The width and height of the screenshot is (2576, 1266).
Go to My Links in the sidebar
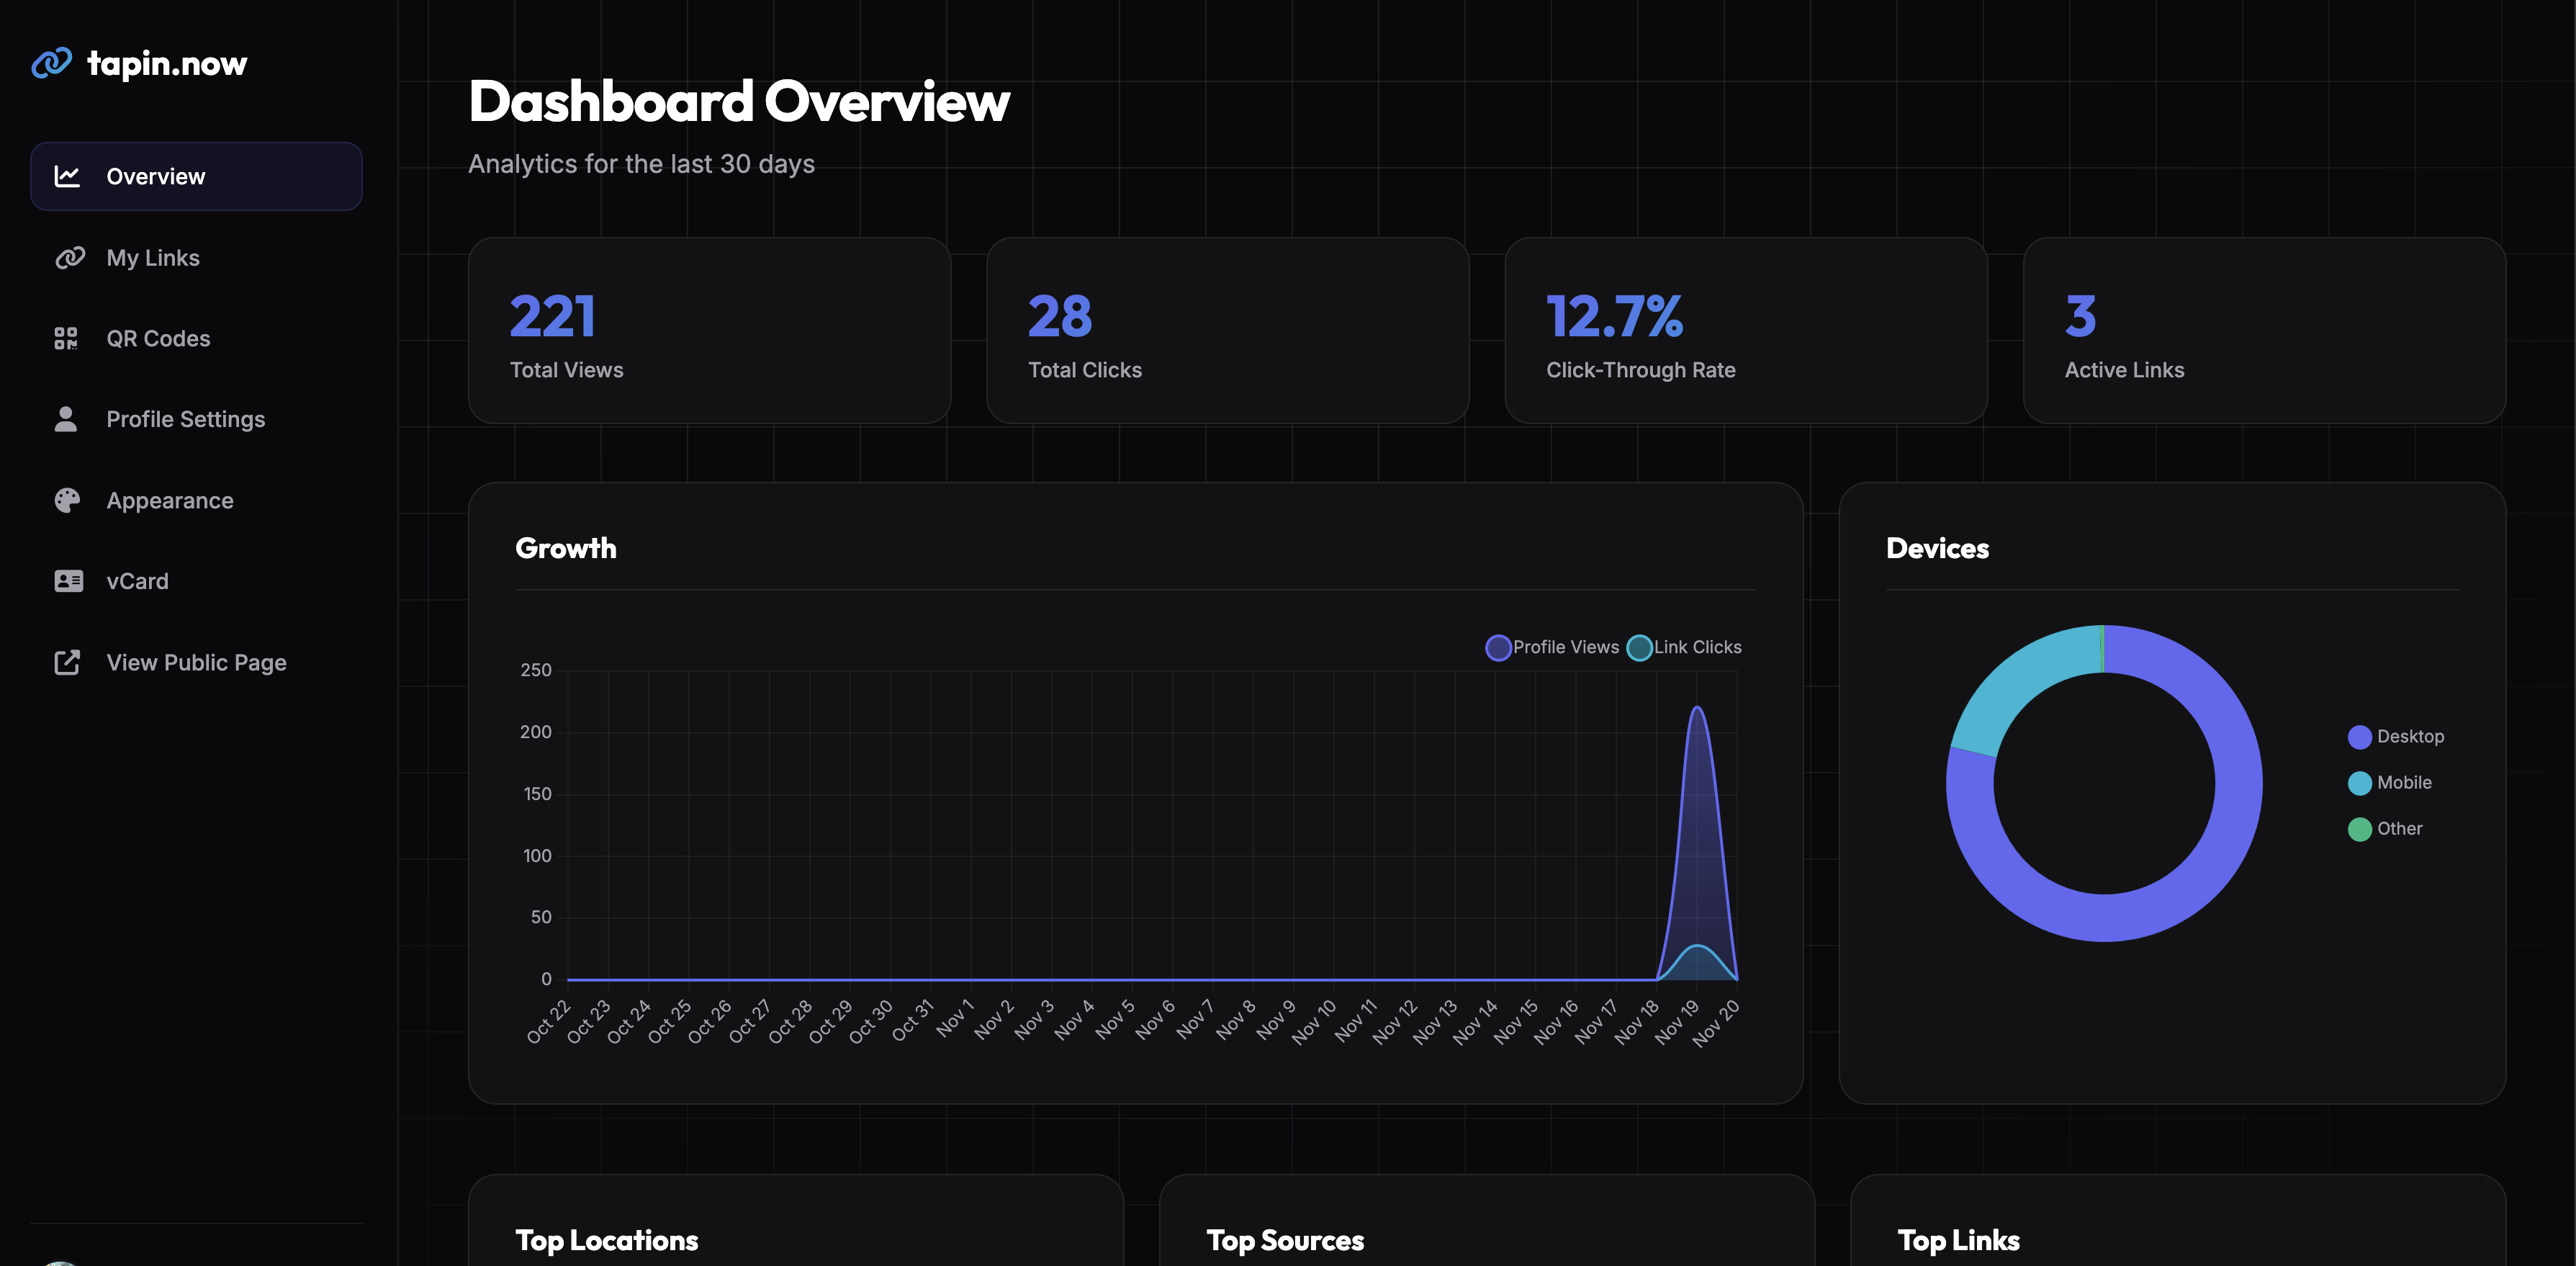pos(196,258)
